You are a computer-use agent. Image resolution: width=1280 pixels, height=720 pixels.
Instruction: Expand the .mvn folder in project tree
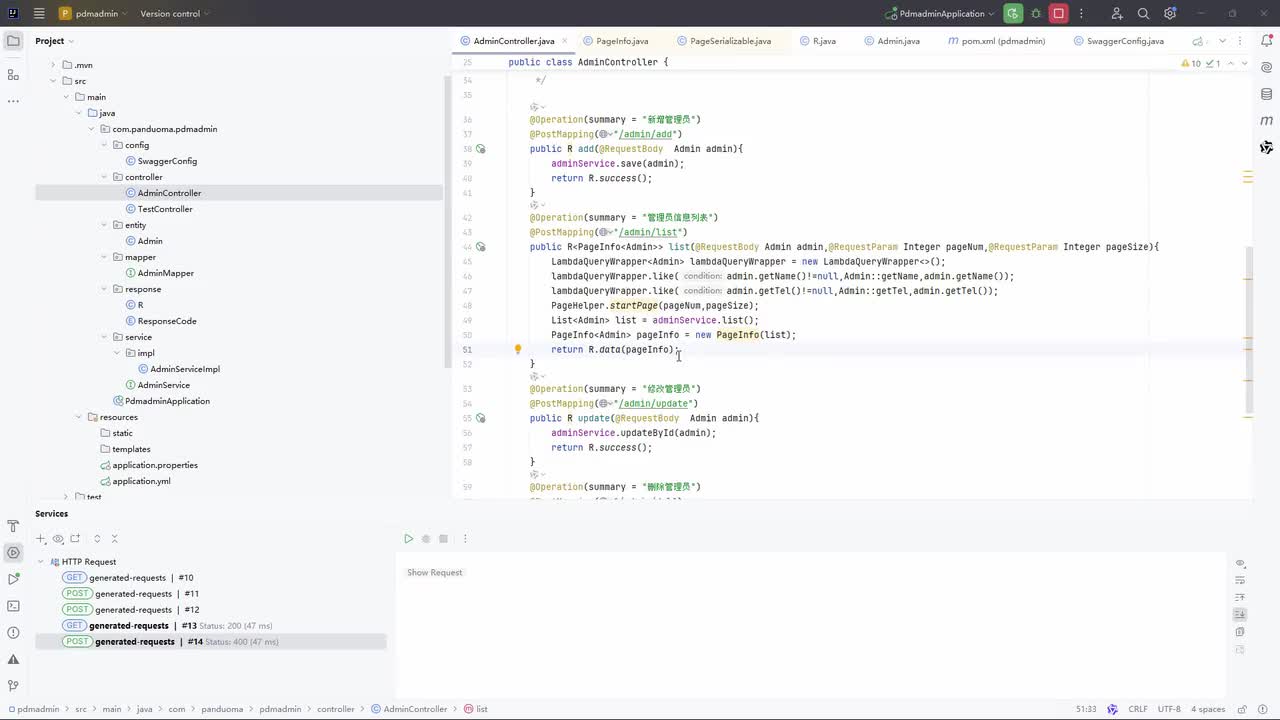tap(54, 65)
